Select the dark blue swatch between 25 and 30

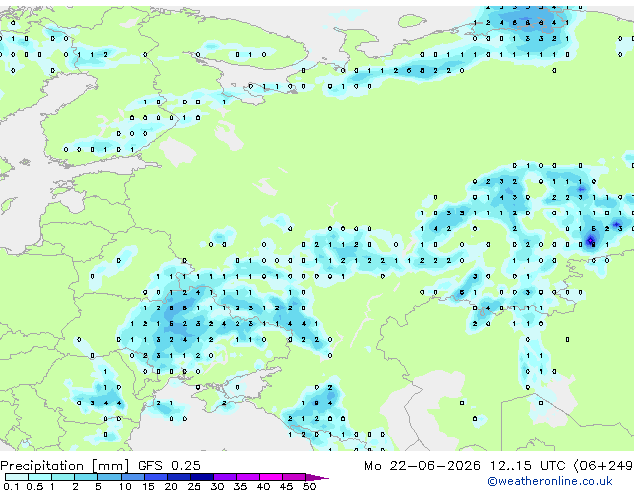point(202,477)
